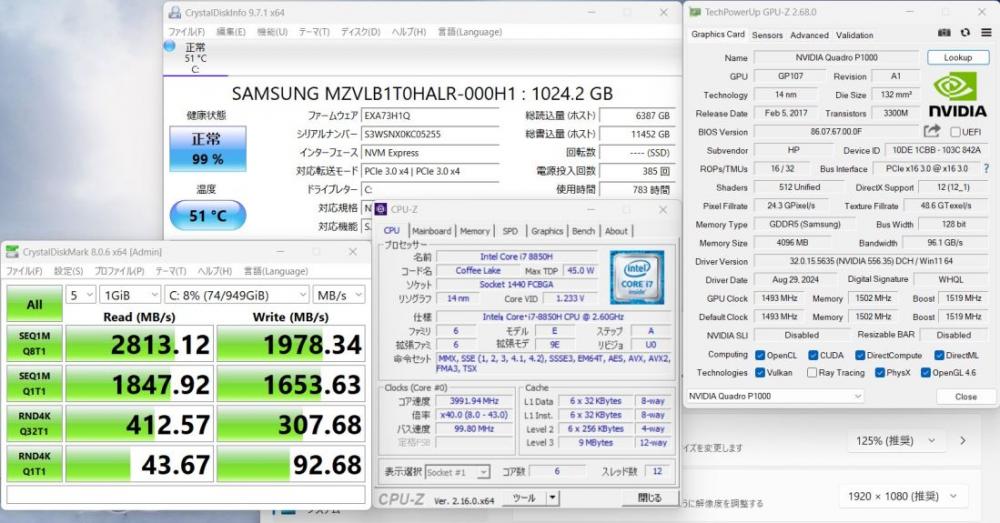The image size is (1000, 523).
Task: Open the プロファイル(P) menu in CrystalDiskMark
Action: (119, 271)
